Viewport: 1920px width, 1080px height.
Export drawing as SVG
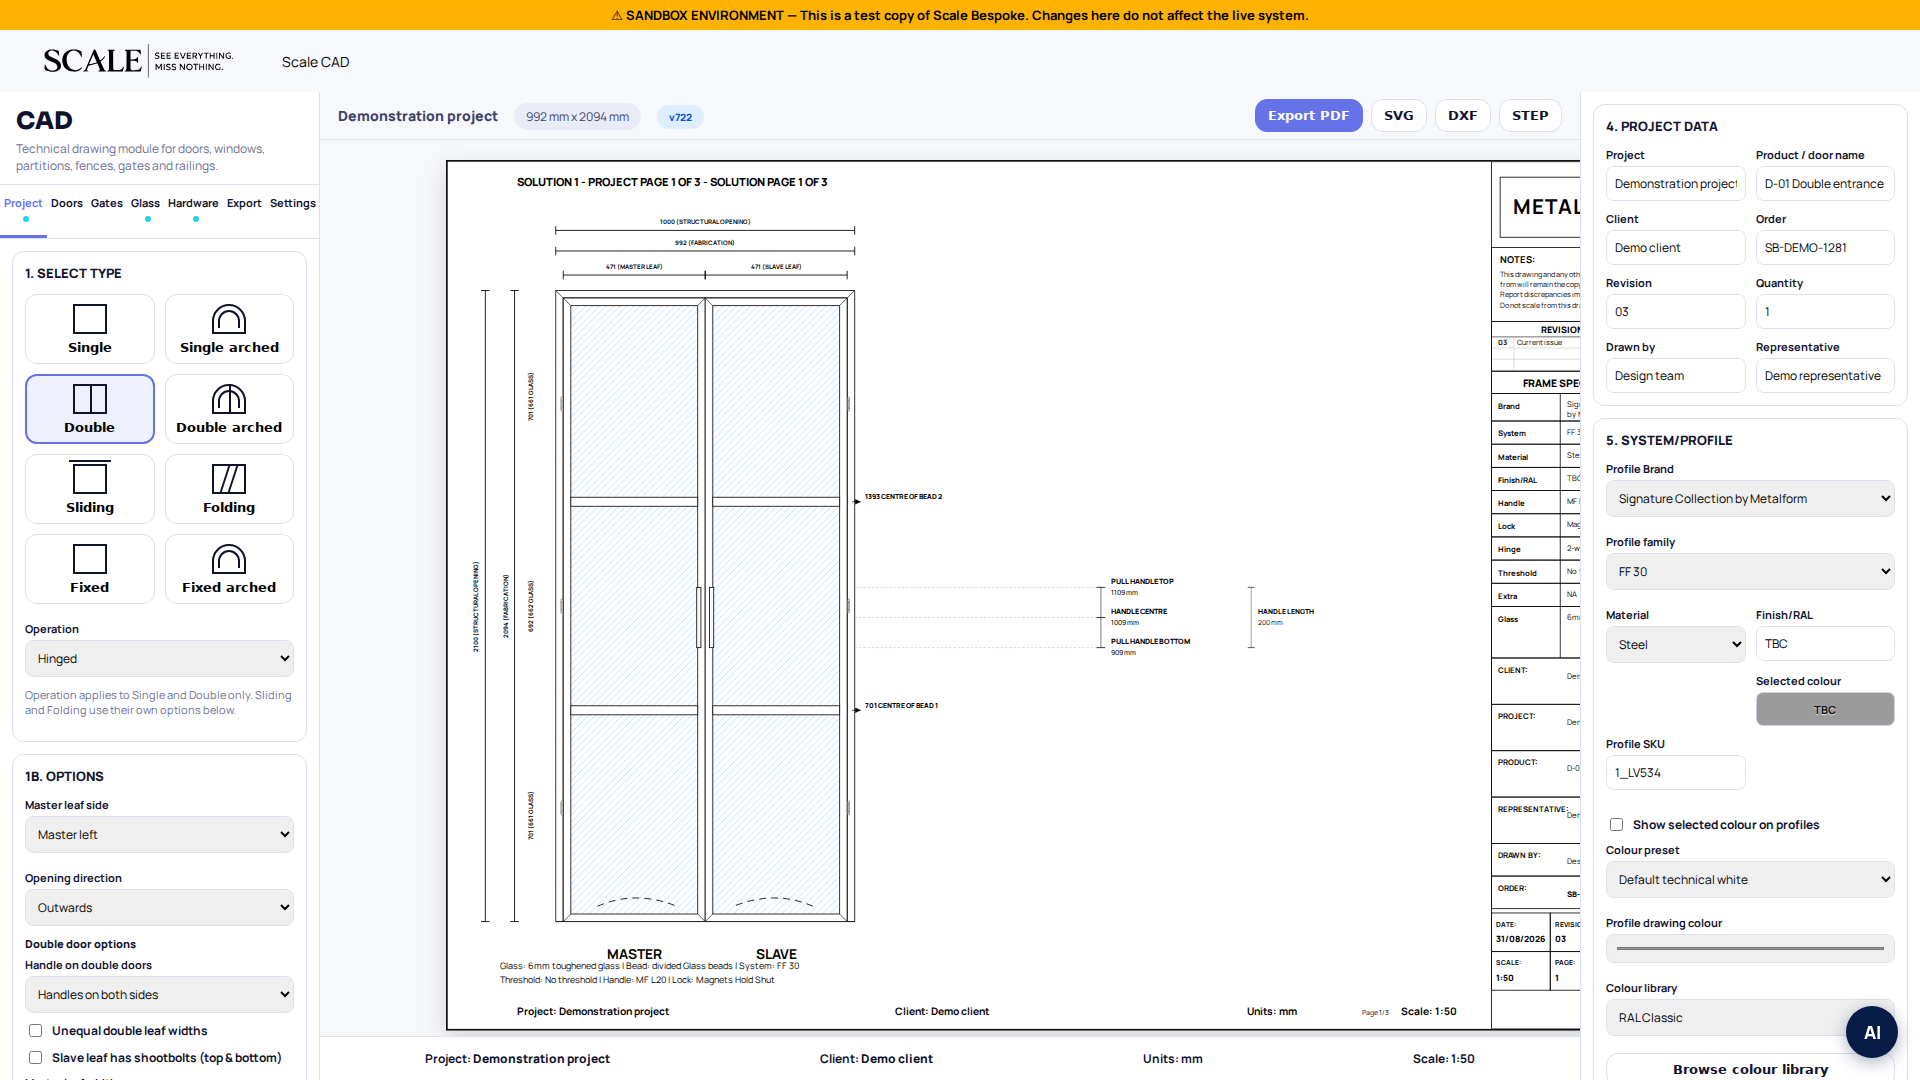pos(1398,116)
